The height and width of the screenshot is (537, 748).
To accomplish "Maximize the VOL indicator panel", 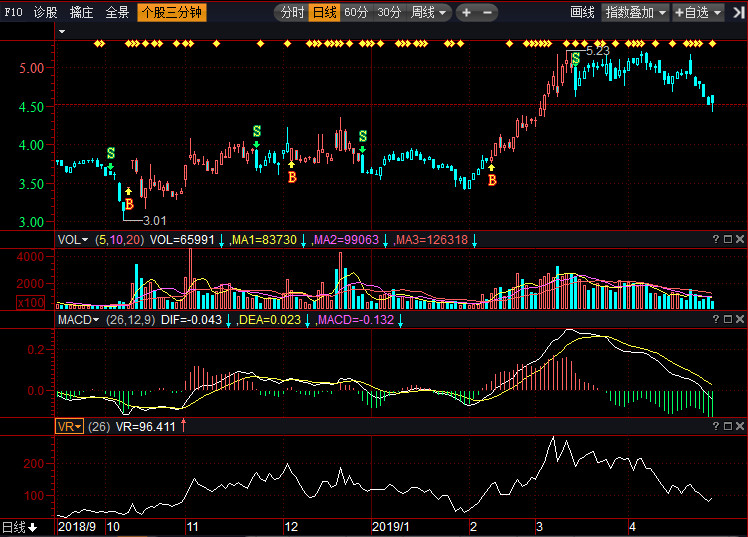I will point(728,239).
